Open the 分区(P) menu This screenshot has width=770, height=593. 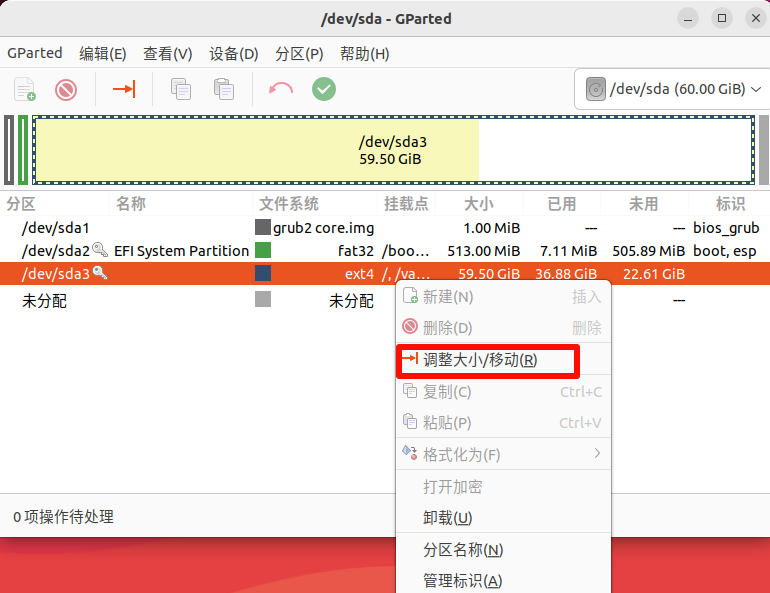point(299,53)
